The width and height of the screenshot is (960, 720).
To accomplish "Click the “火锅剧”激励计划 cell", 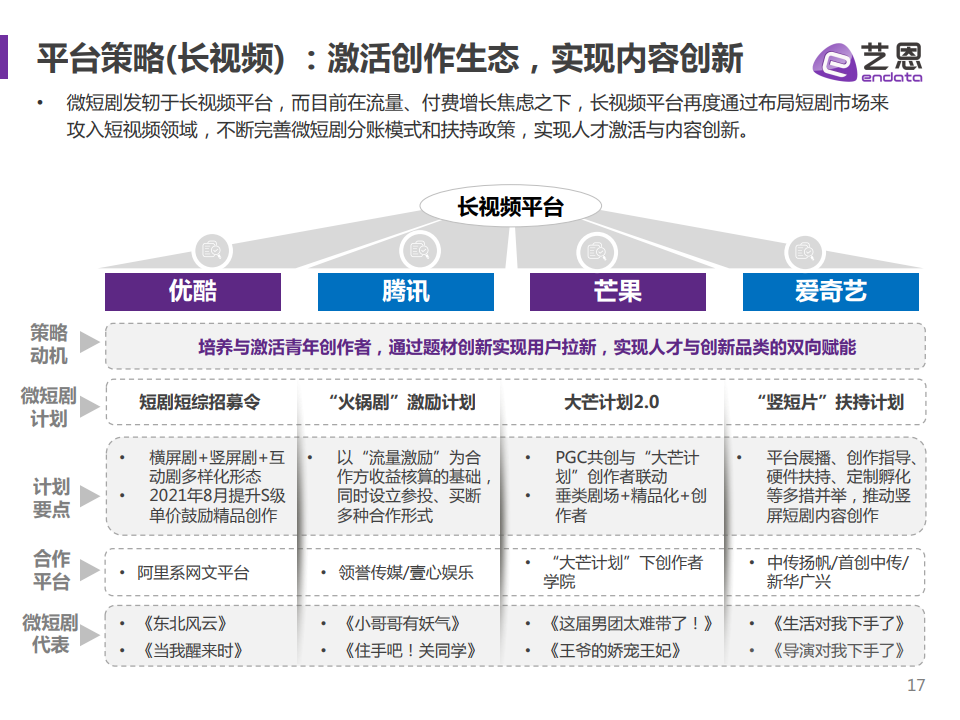I will coord(402,402).
